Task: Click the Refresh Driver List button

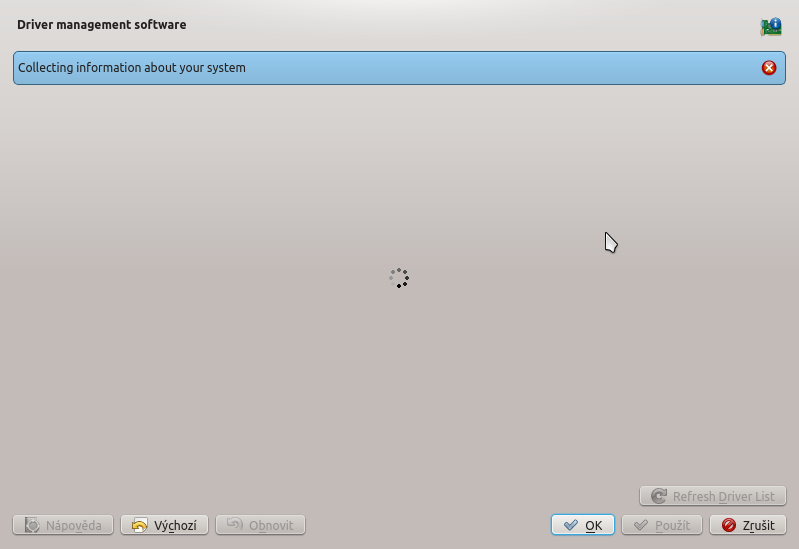Action: (712, 496)
